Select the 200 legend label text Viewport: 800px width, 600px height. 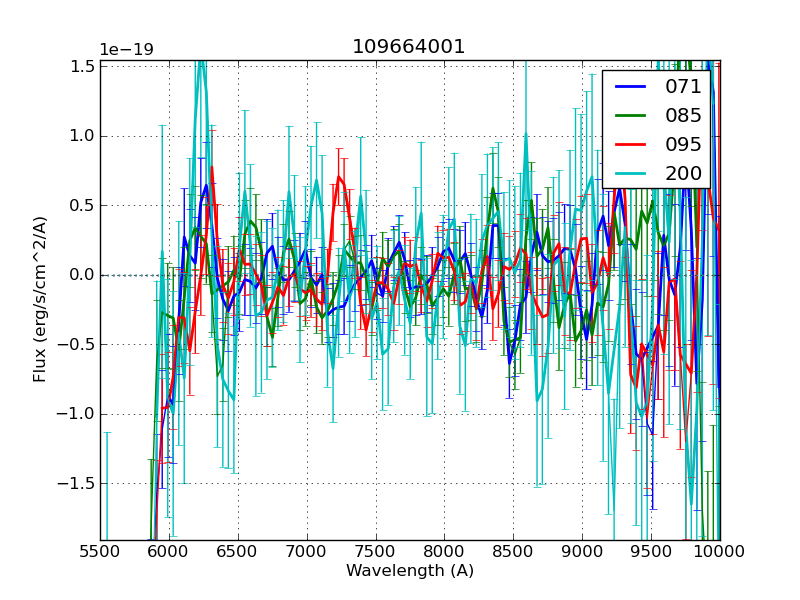tap(683, 174)
